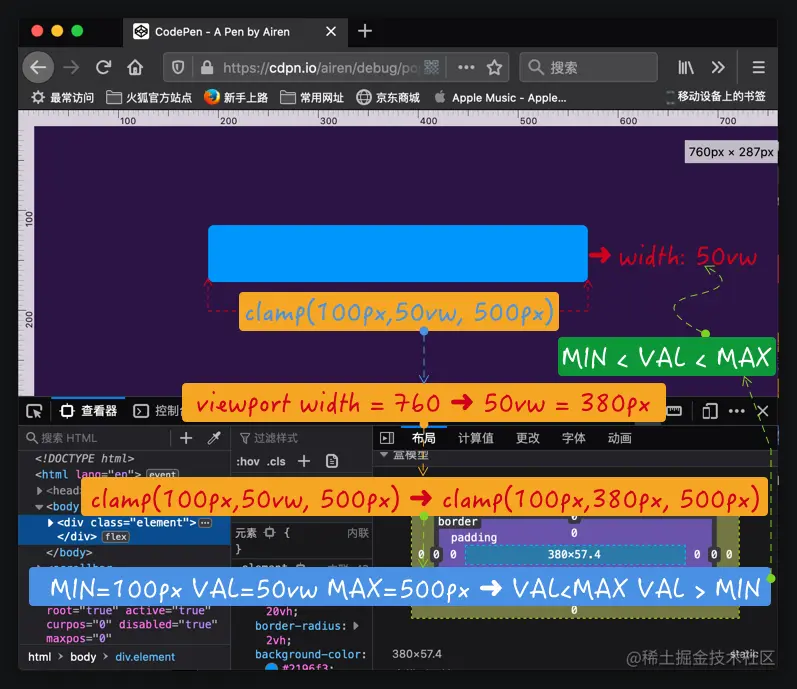Focus the 搜索 HTML search field
Viewport: 797px width, 689px height.
coord(97,438)
